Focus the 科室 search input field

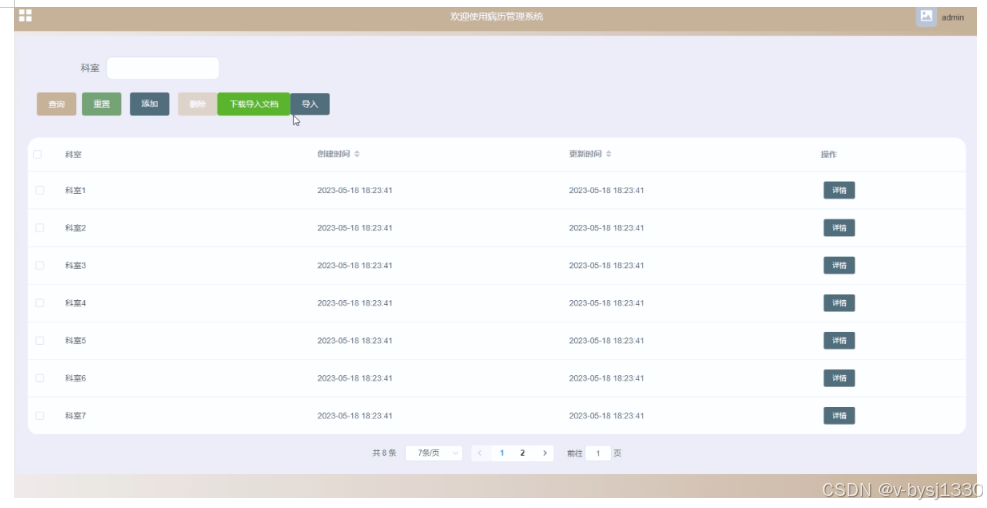pyautogui.click(x=163, y=68)
